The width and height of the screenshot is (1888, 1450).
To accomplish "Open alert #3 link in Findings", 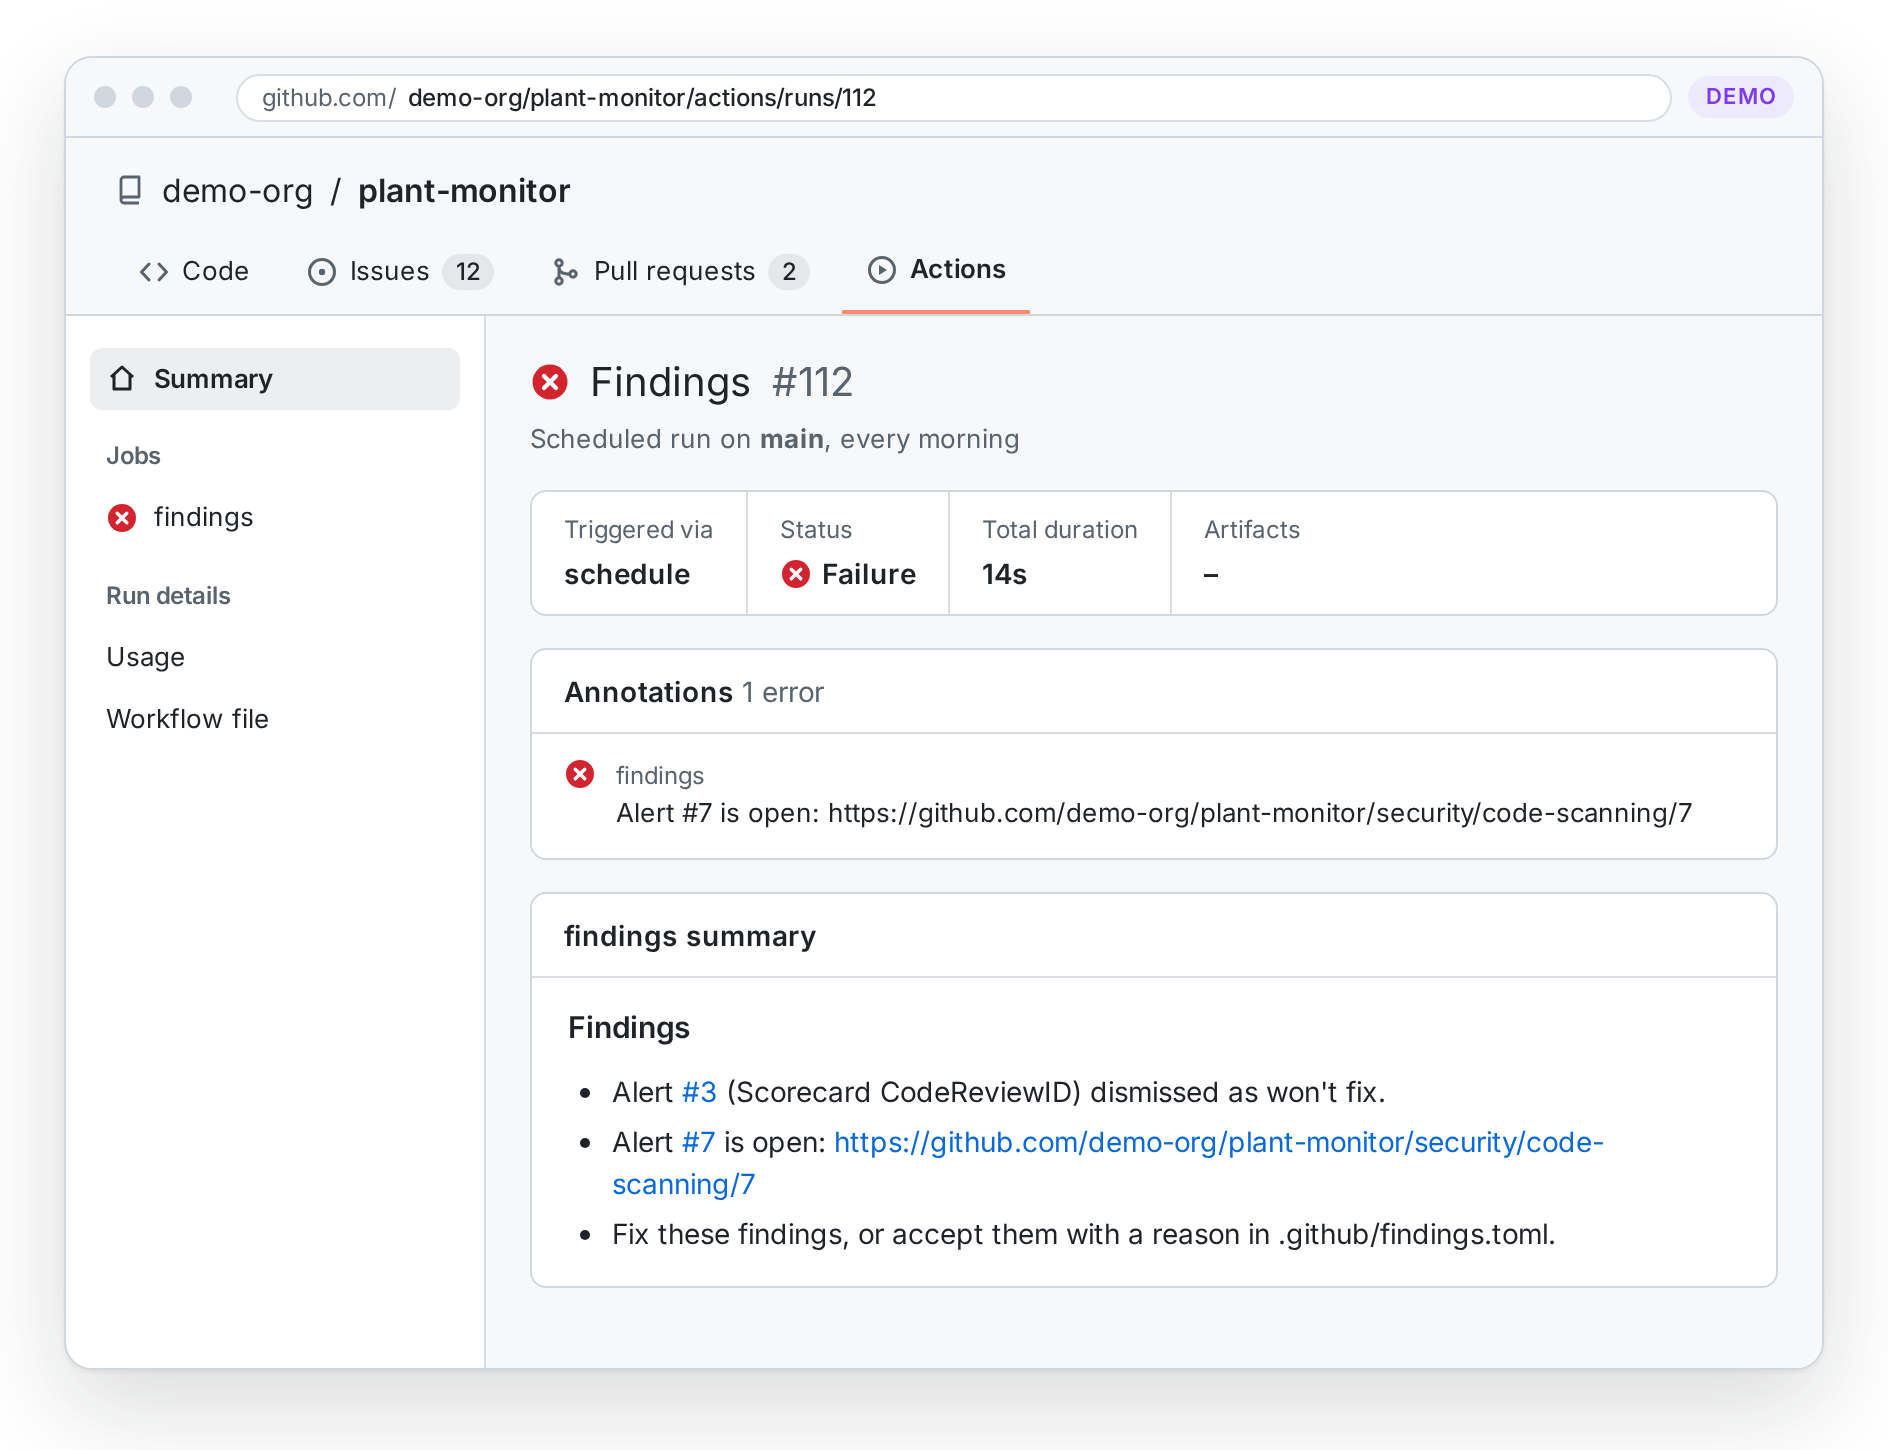I will tap(699, 1092).
